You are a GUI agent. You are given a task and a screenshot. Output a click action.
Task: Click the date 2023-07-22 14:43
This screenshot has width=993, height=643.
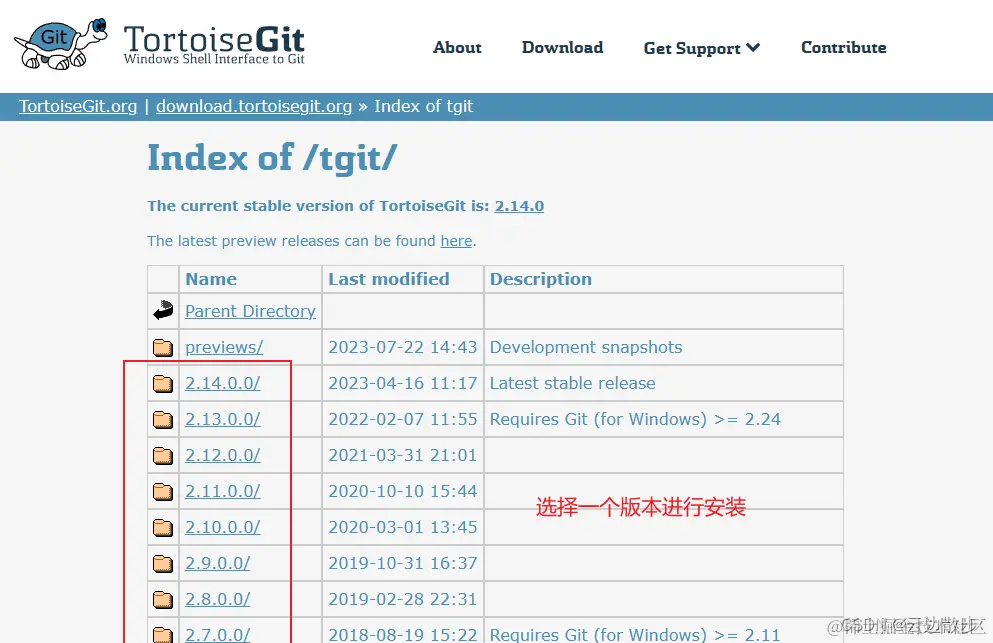[403, 347]
